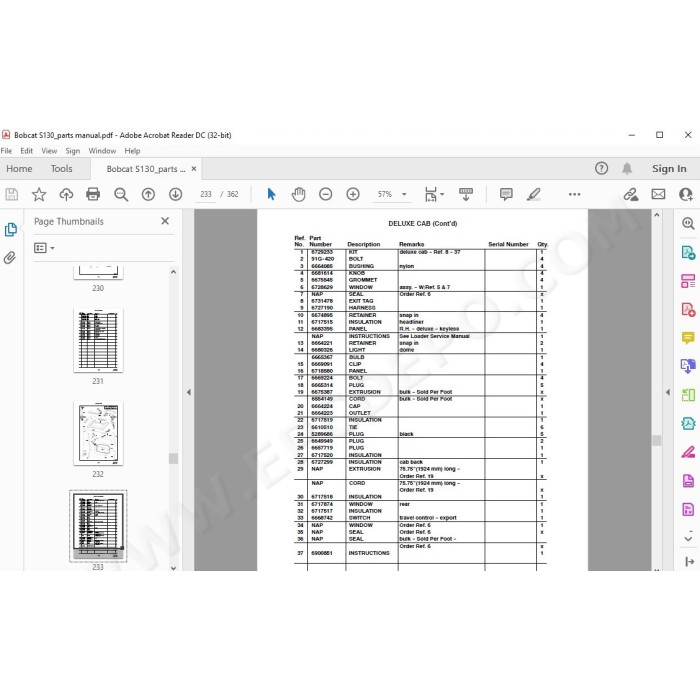
Task: Open Comment tool in right pane
Action: pyautogui.click(x=688, y=338)
